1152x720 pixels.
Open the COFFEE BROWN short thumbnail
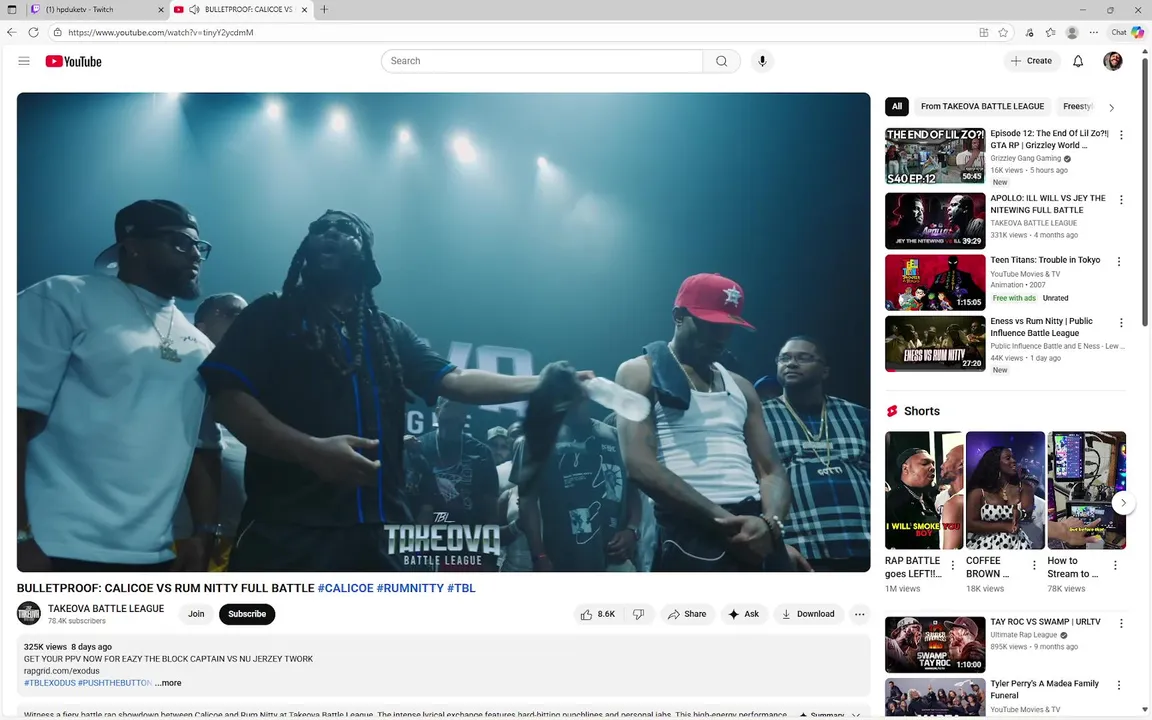[1005, 490]
